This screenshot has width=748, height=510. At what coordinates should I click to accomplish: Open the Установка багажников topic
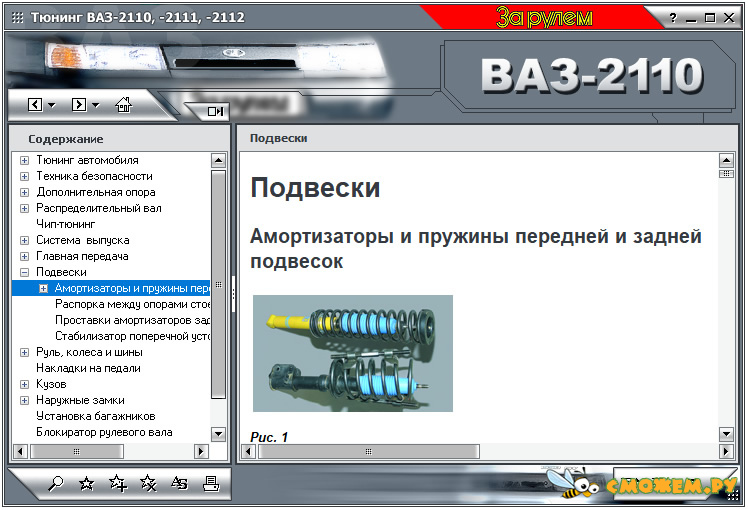(96, 416)
